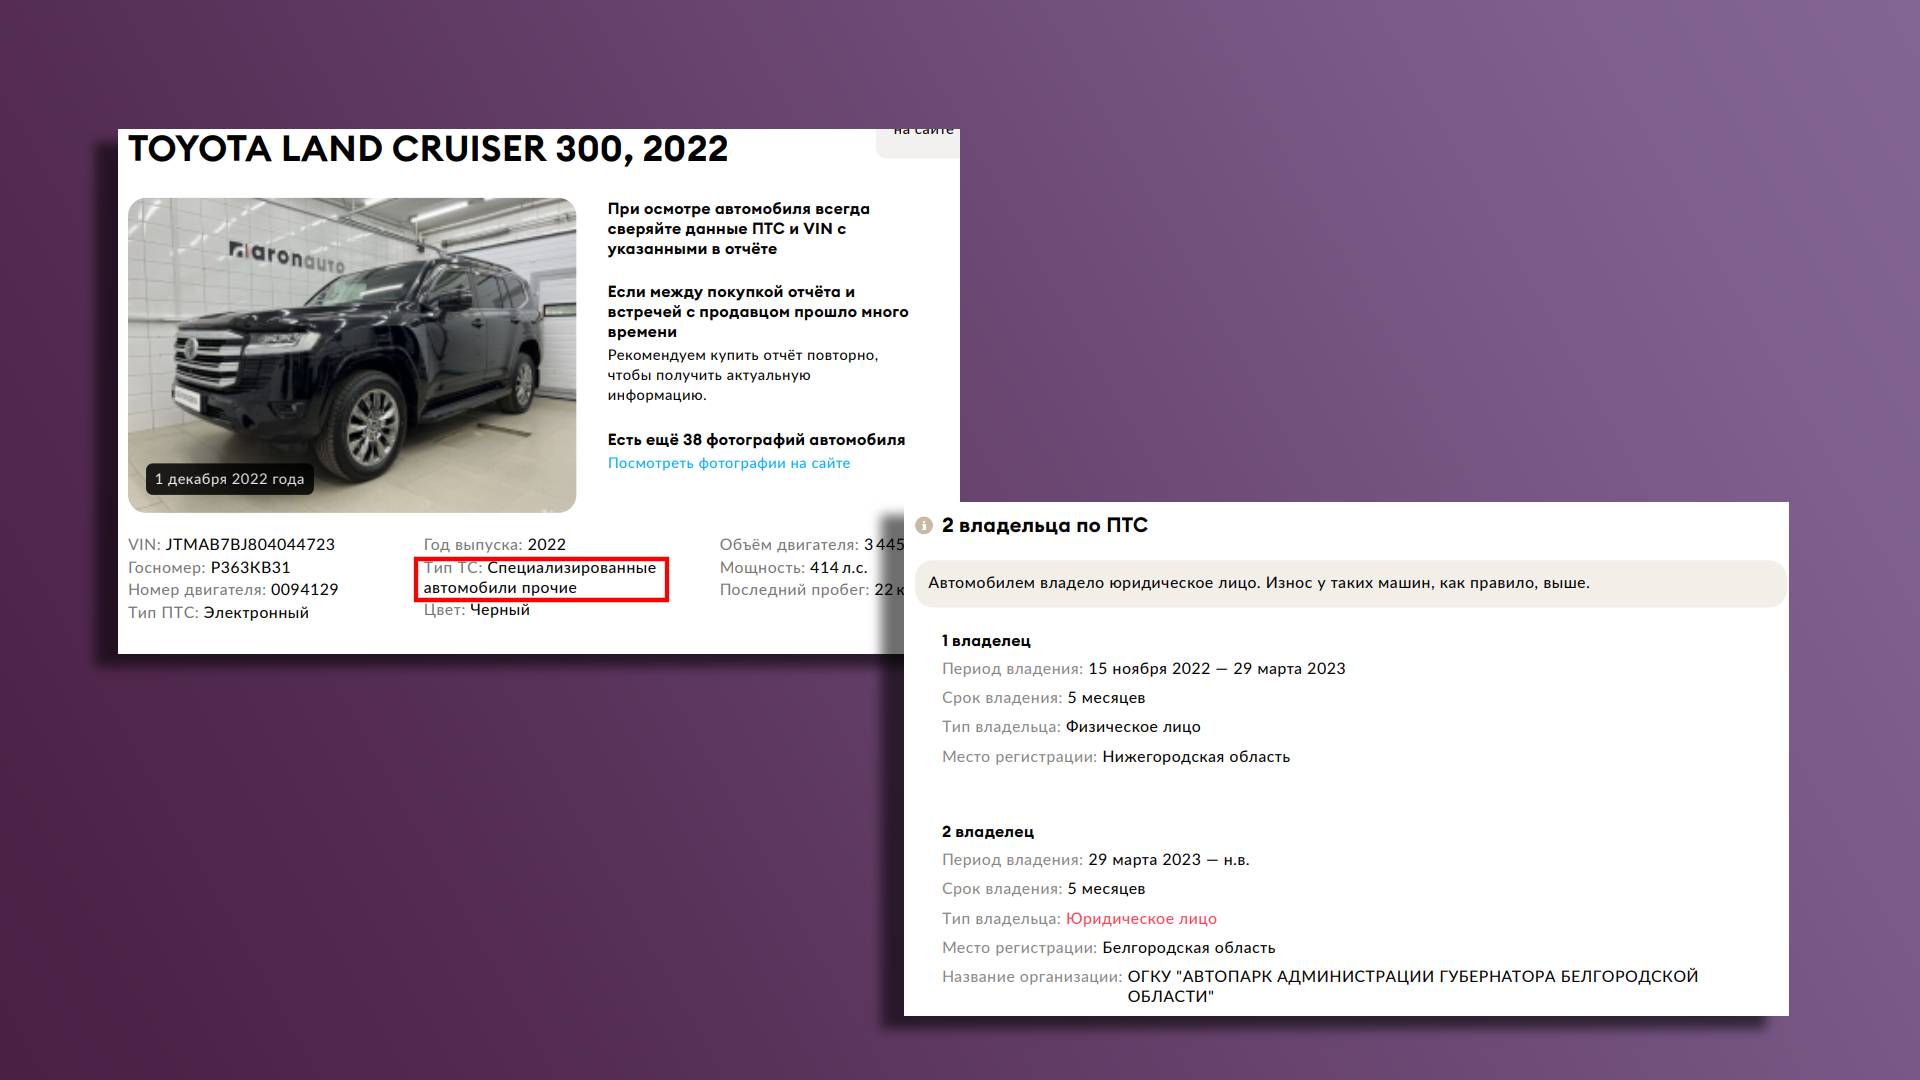Click 'Нижегородская область' registration place
Viewport: 1920px width, 1080px height.
1195,757
